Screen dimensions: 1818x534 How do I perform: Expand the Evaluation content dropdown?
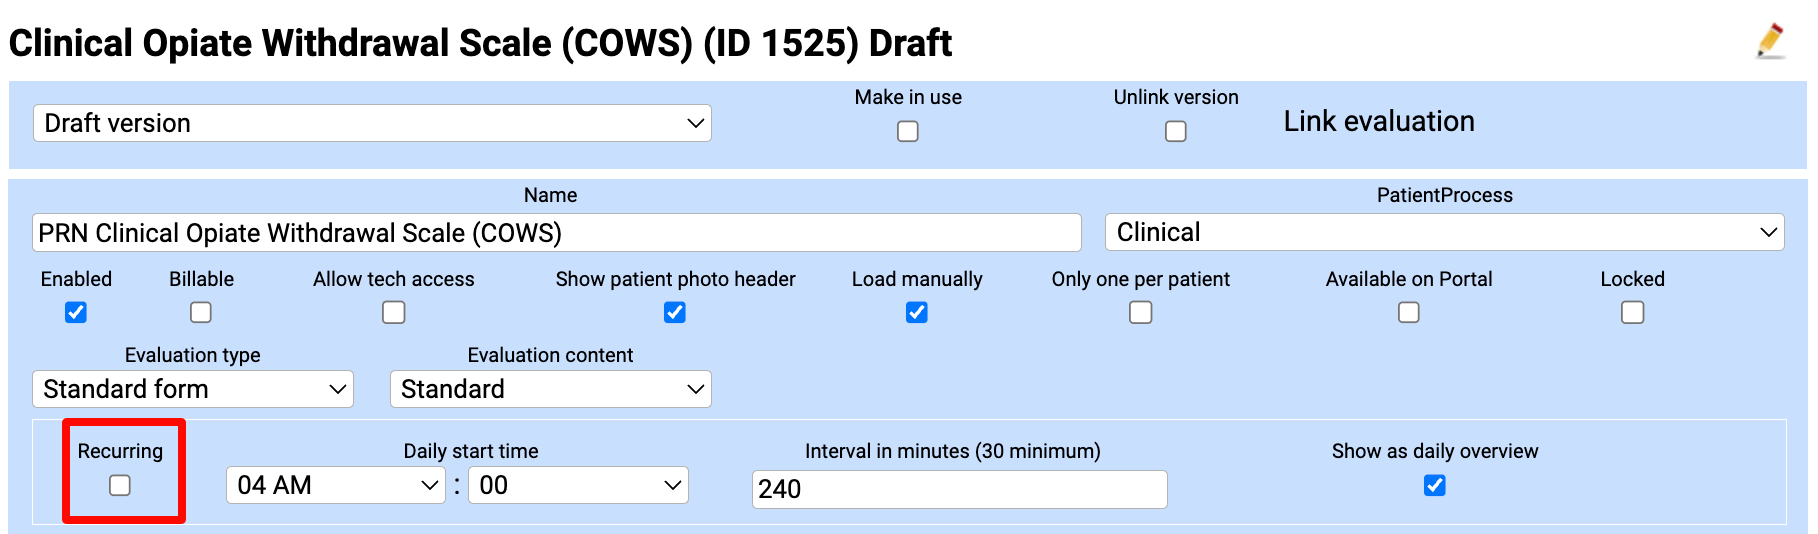(x=550, y=389)
